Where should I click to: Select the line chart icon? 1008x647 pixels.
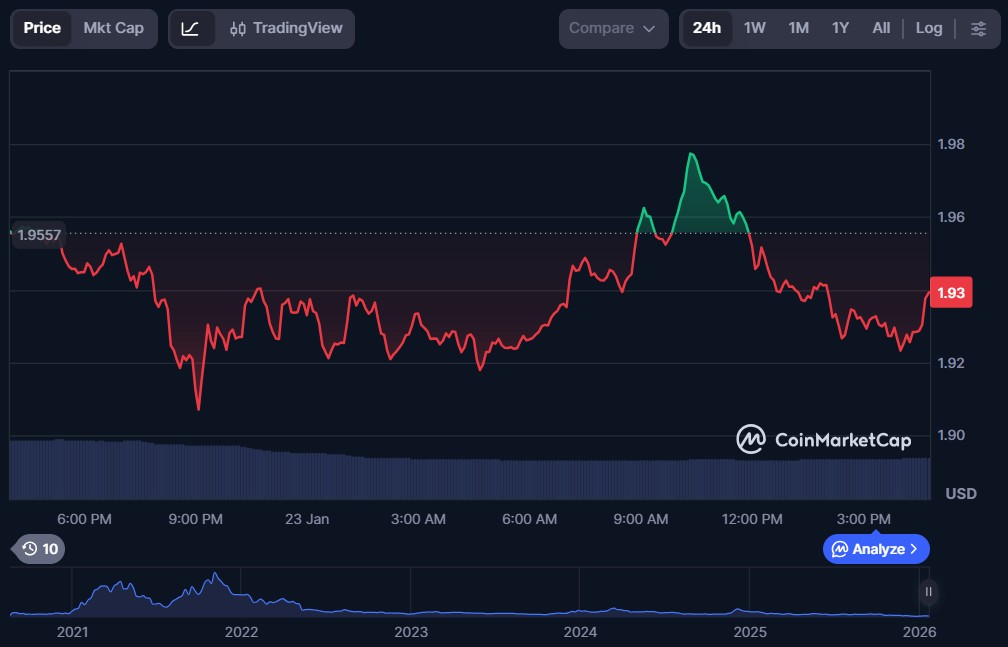point(190,29)
